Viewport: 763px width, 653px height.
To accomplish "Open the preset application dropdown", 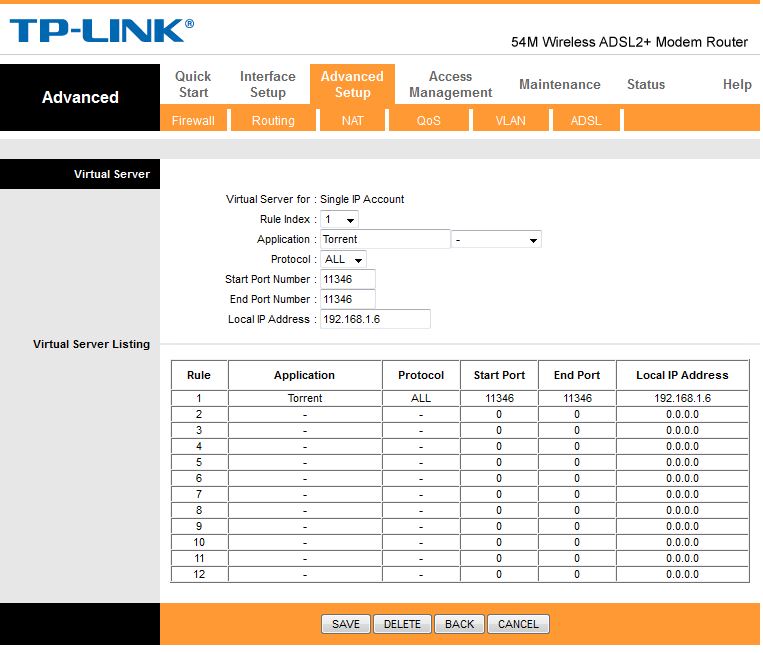I will 496,239.
